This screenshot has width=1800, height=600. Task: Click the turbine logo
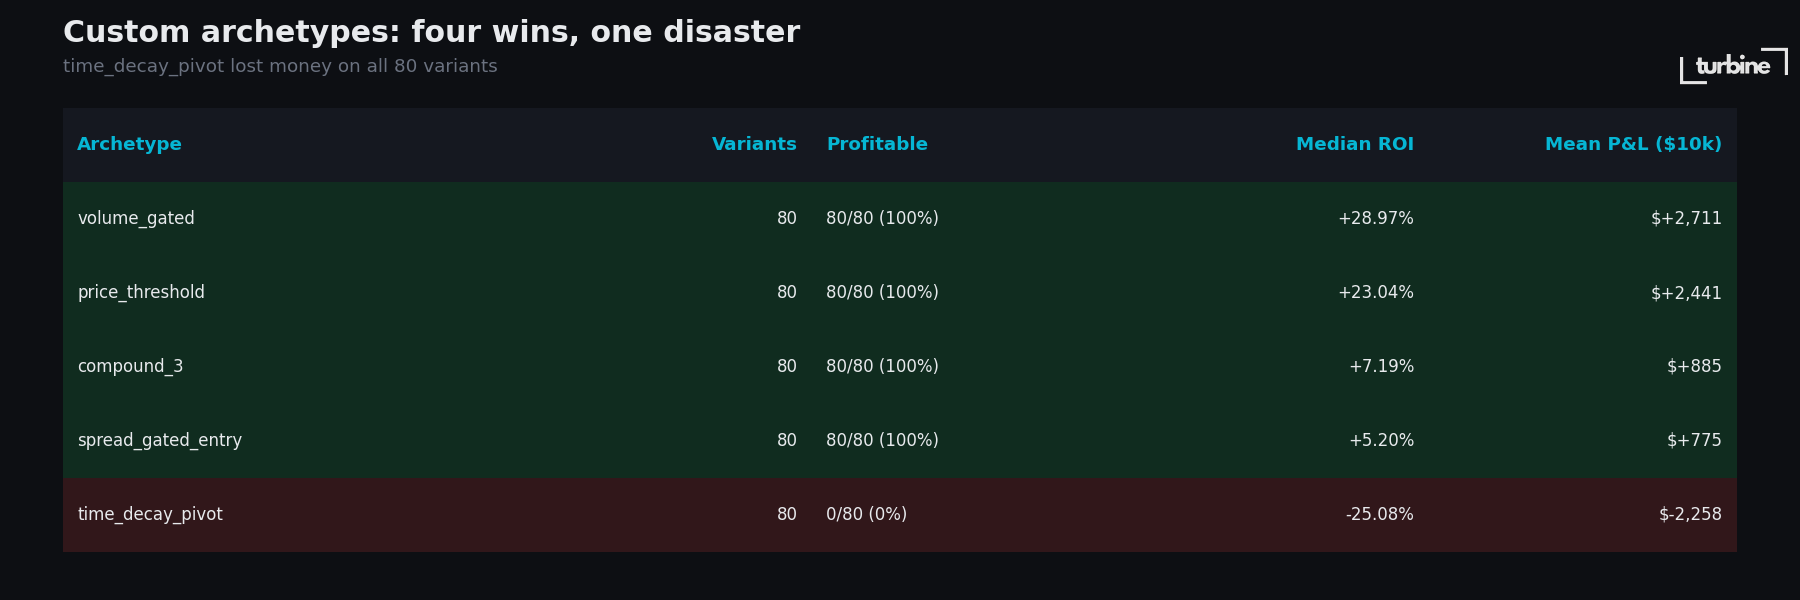pos(1733,66)
